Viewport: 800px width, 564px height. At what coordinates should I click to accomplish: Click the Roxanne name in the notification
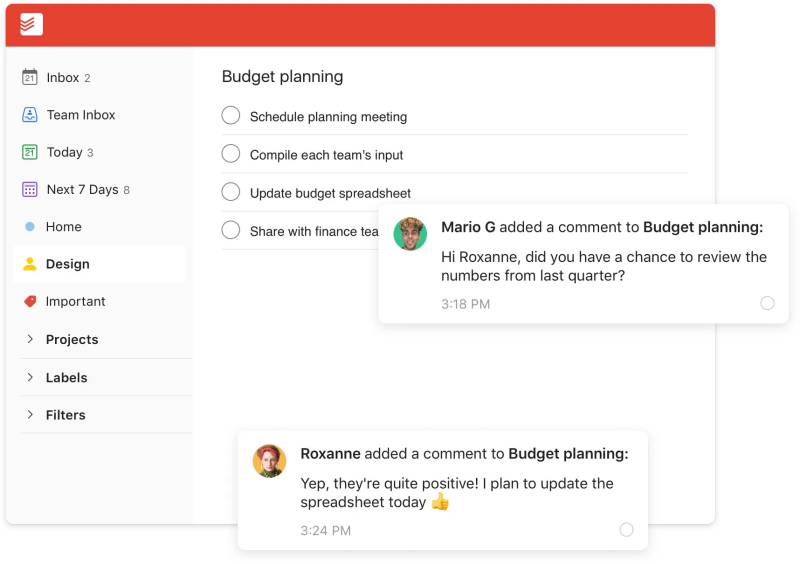point(330,454)
